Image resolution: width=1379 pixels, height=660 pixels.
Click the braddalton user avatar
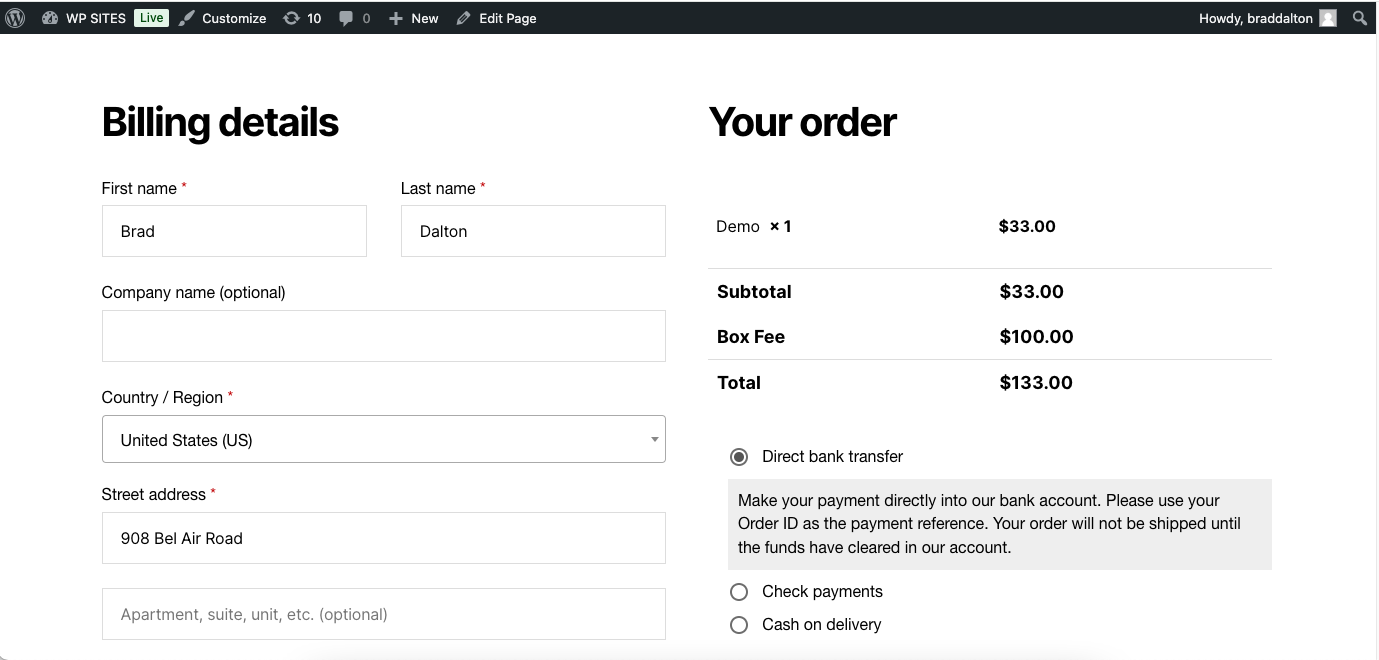1328,18
